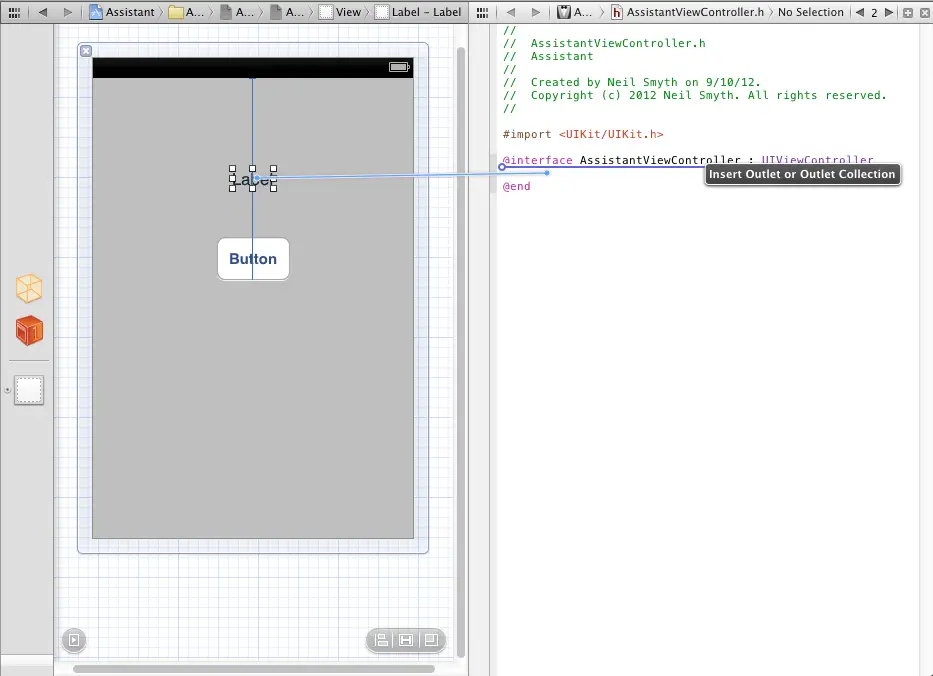The width and height of the screenshot is (933, 676).
Task: Select the Label - Label breadcrumb item
Action: 418,12
